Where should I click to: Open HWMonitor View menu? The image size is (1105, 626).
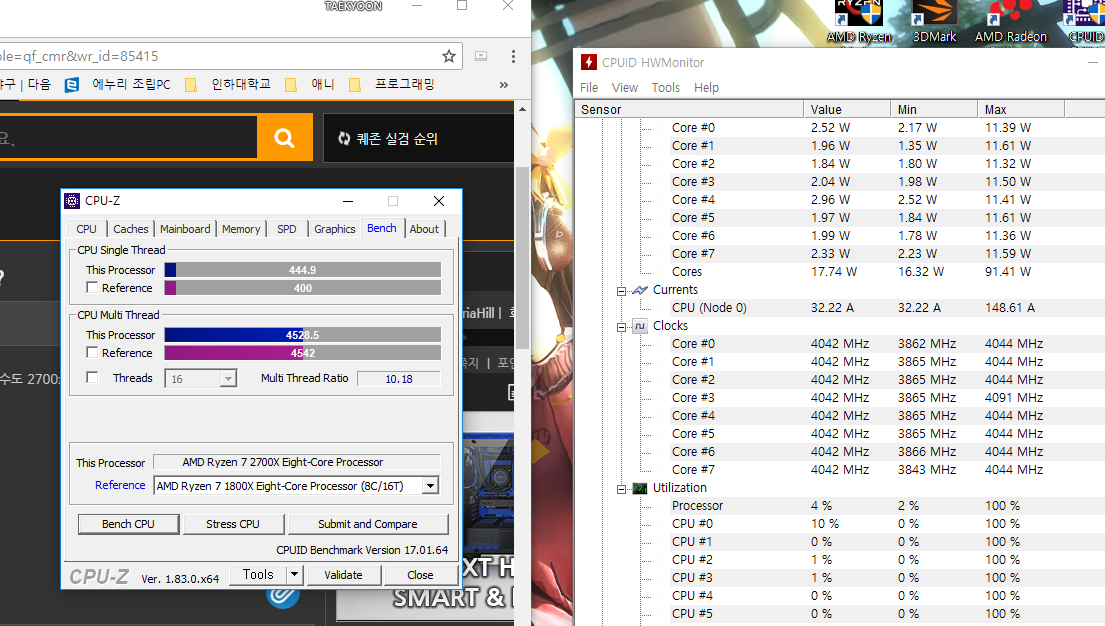[x=624, y=87]
